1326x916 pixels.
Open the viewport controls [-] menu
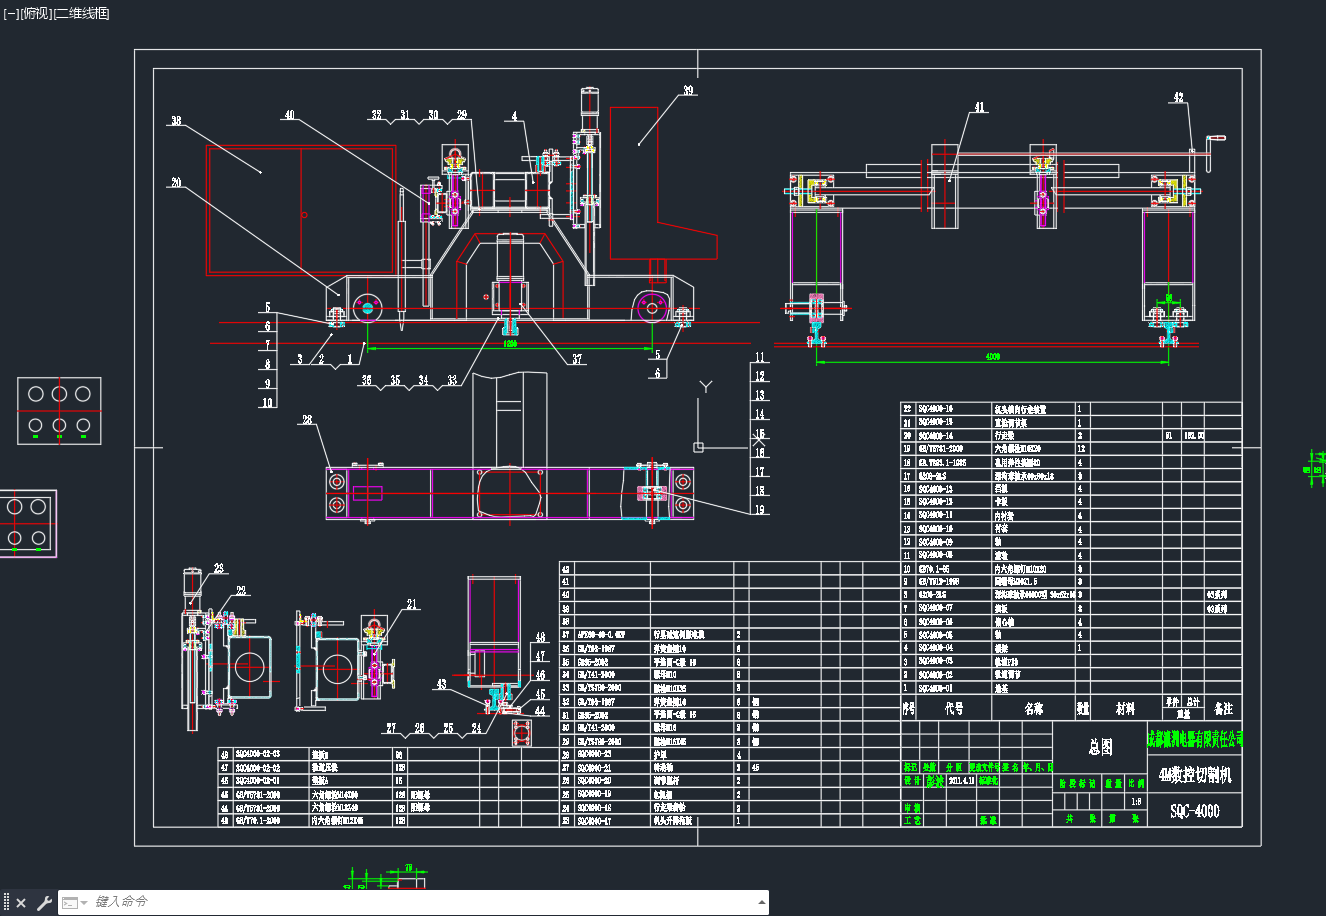(x=11, y=13)
